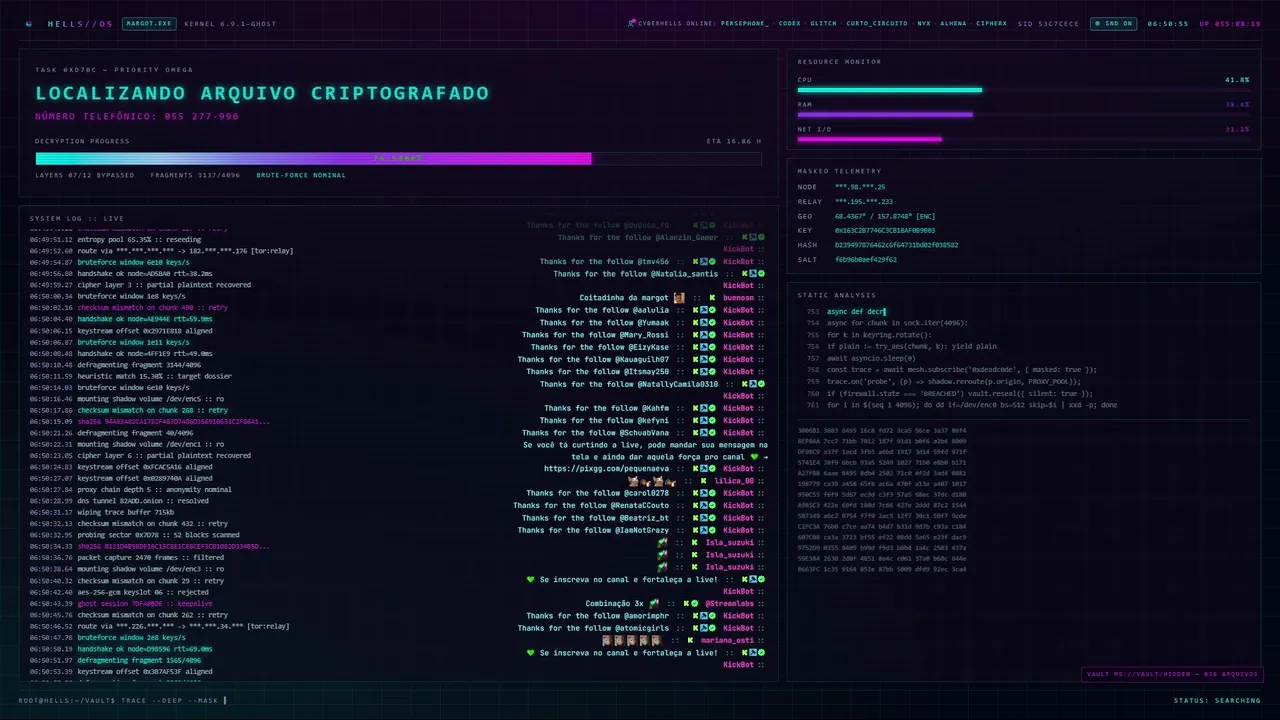Click the @NatallyCamila0310 follow message
The width and height of the screenshot is (1280, 720).
coord(629,384)
